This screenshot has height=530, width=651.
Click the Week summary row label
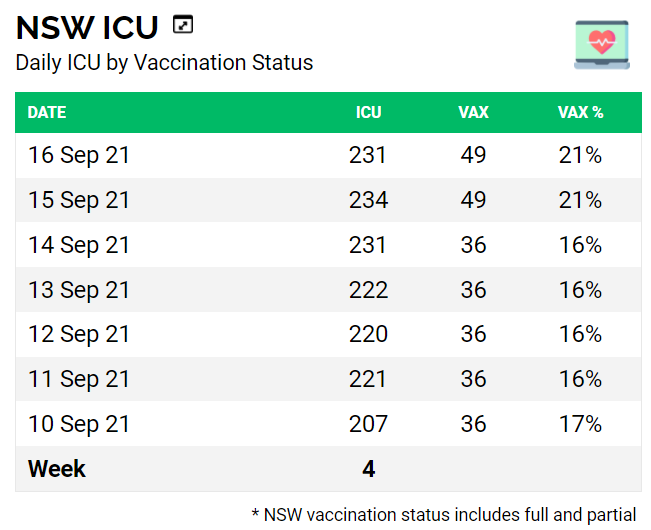tap(57, 468)
